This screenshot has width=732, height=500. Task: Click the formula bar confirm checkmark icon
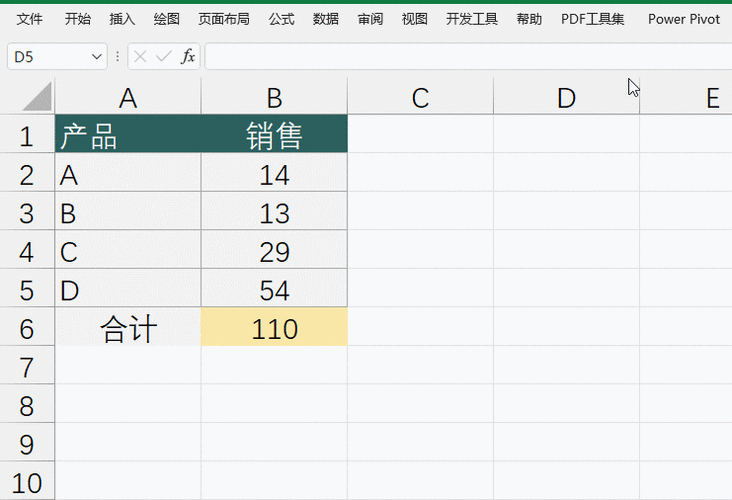164,57
